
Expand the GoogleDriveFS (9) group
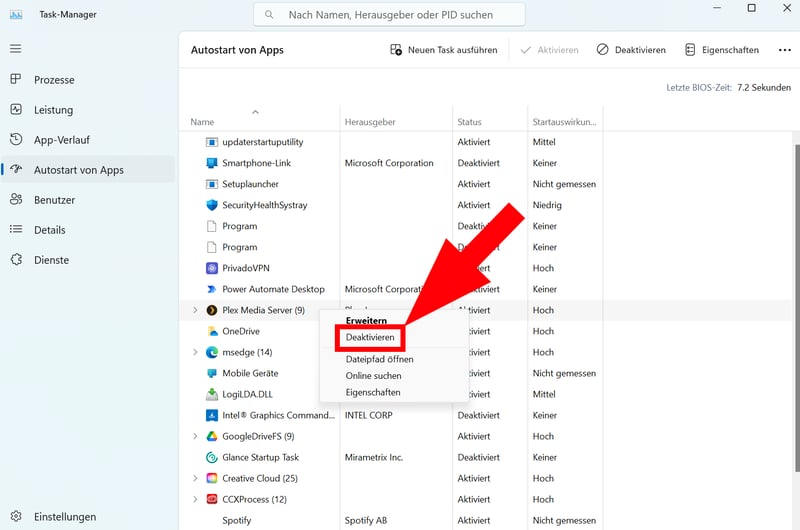click(195, 436)
